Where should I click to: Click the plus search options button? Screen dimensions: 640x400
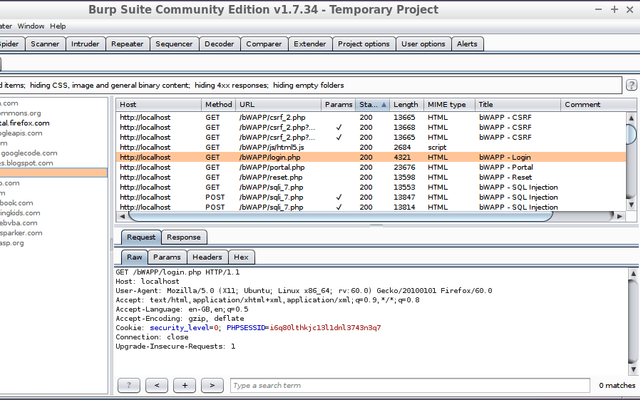click(x=184, y=385)
